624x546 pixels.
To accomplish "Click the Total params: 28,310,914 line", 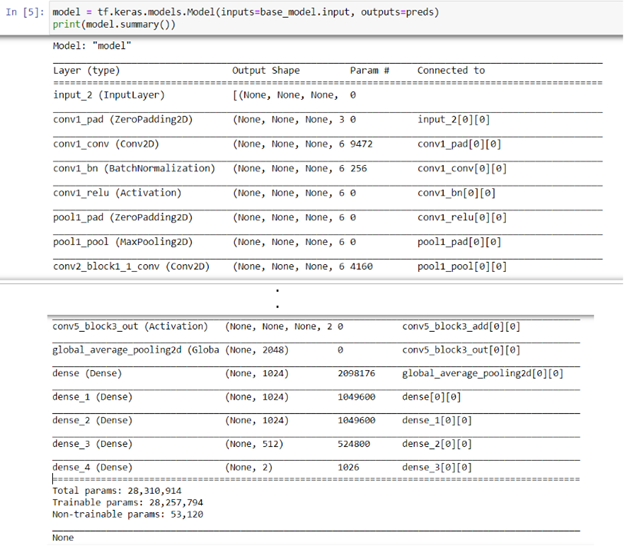I will [117, 491].
